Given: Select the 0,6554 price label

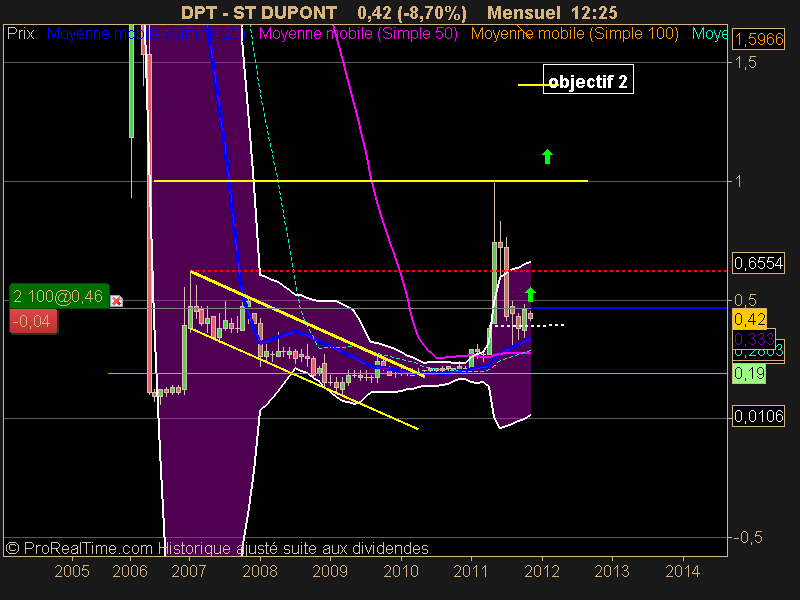Looking at the screenshot, I should [758, 263].
